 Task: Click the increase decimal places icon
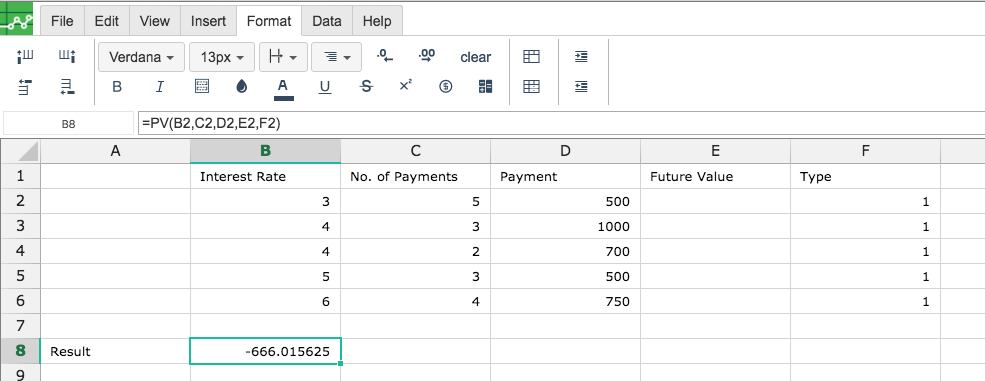coord(427,56)
